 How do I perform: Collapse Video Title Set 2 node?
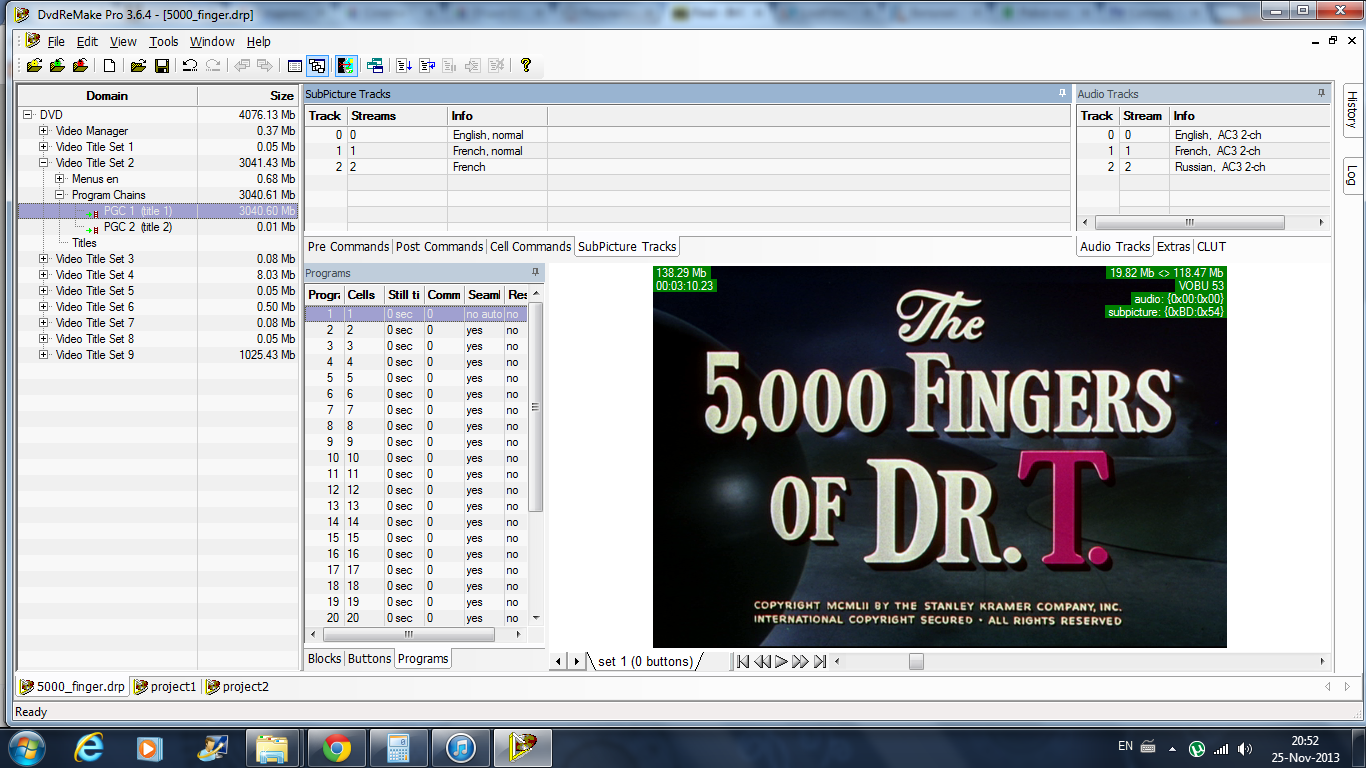[x=44, y=163]
